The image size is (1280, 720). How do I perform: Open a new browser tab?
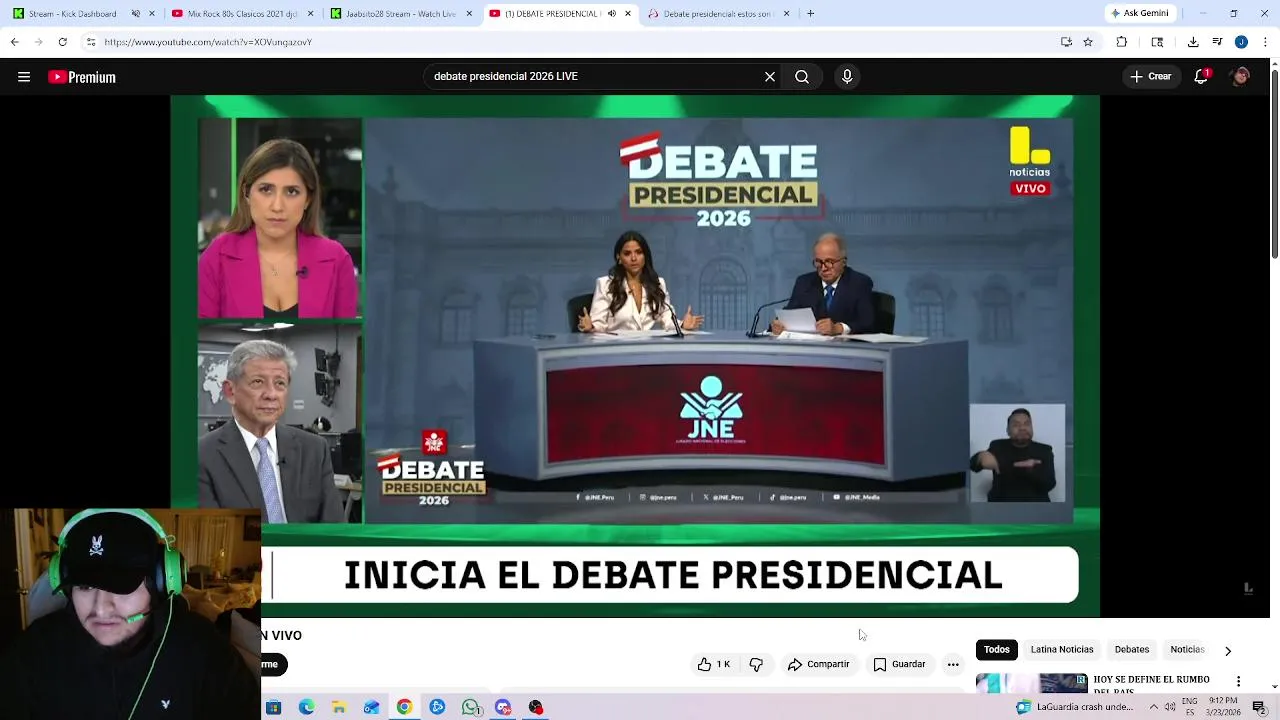(x=810, y=14)
